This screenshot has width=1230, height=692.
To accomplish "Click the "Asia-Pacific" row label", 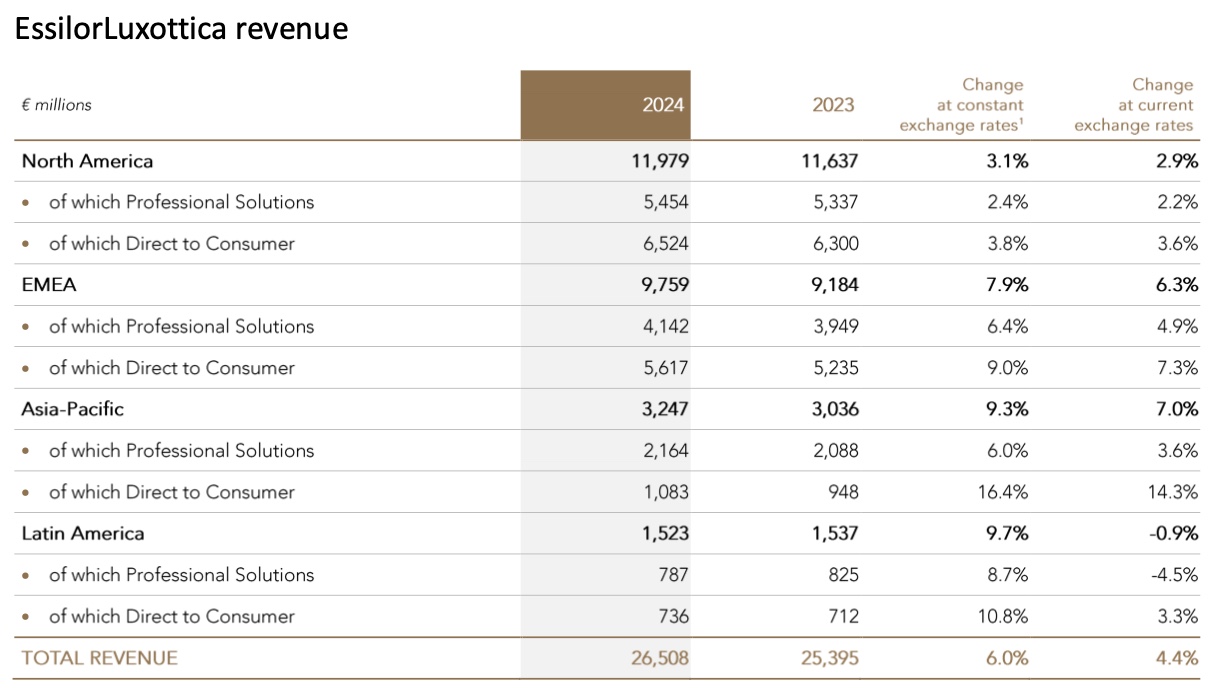I will pyautogui.click(x=73, y=409).
